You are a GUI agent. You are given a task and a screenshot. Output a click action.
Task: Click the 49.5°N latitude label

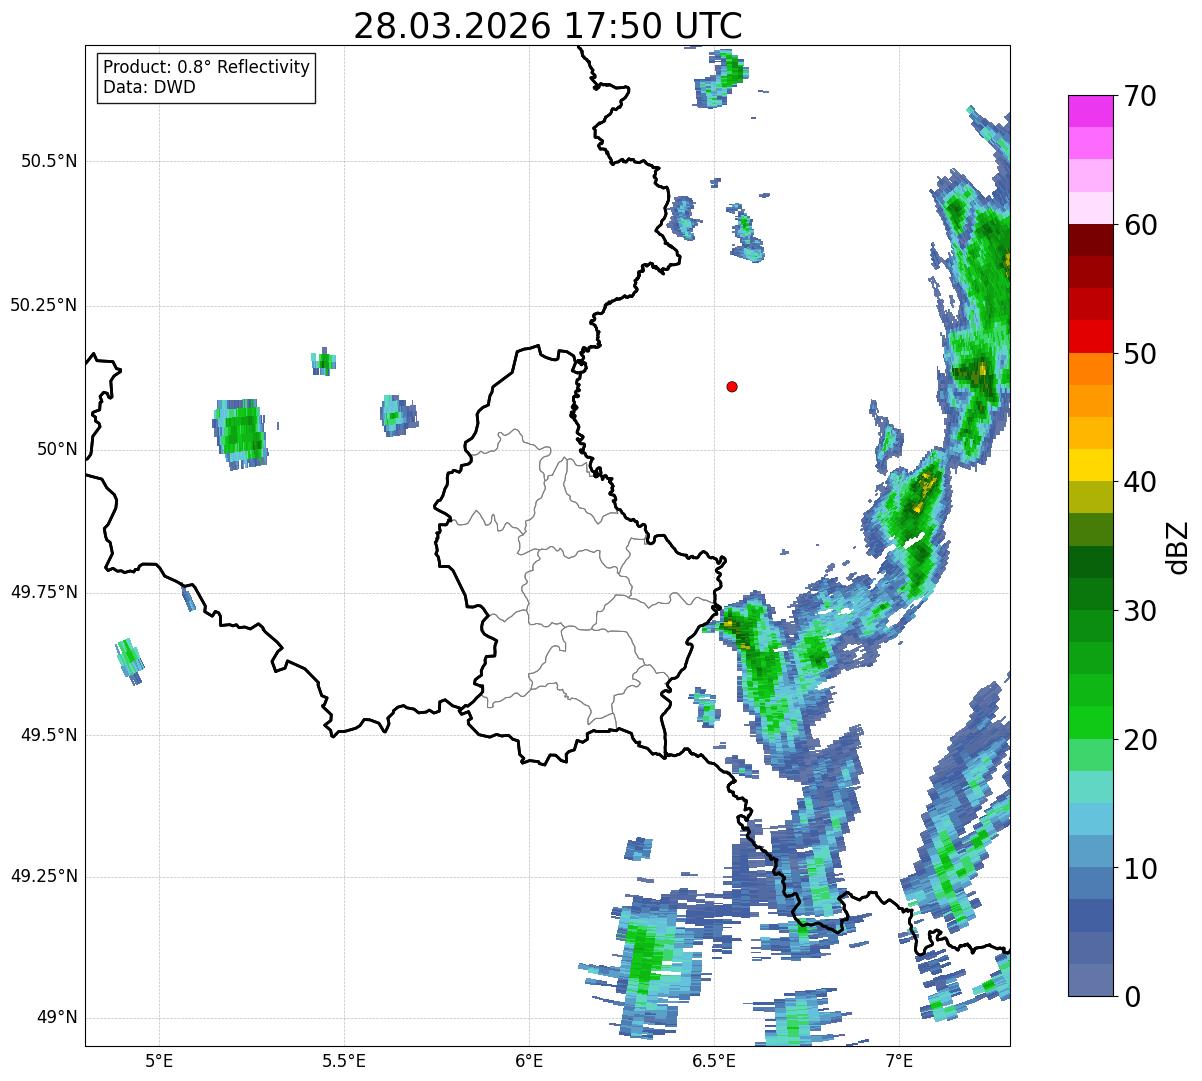(49, 735)
